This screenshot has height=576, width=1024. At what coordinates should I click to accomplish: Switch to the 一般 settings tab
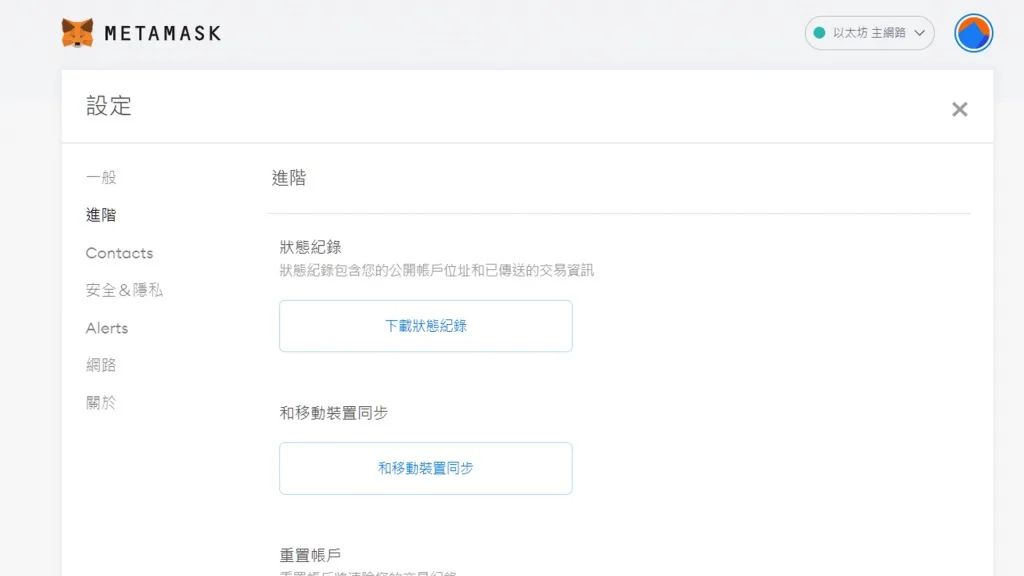coord(101,177)
